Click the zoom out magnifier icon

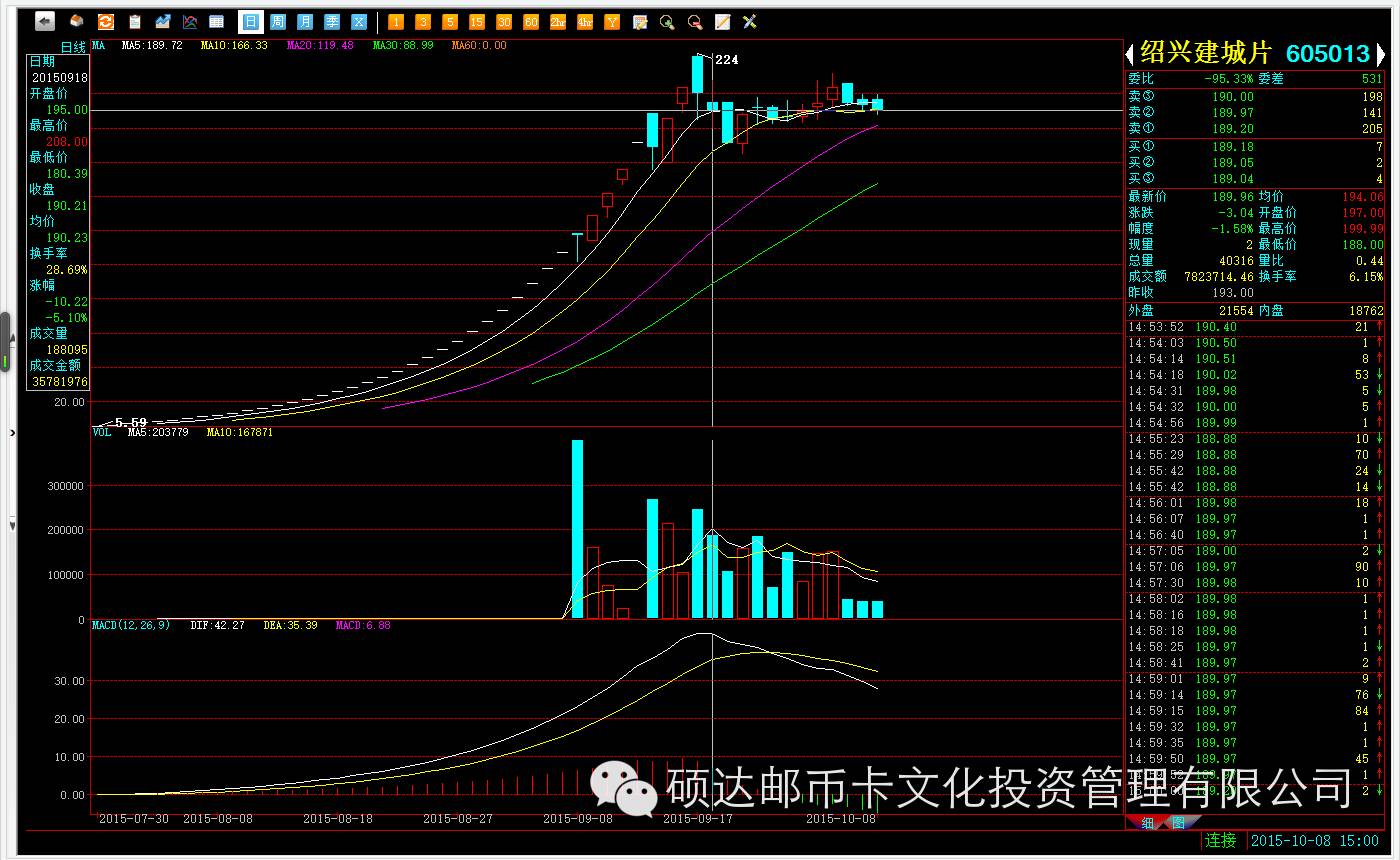[694, 21]
